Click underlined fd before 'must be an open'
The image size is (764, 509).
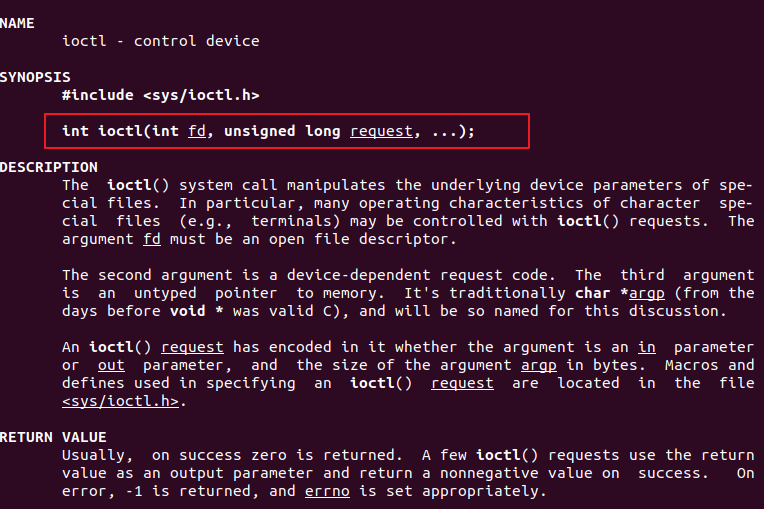(151, 239)
